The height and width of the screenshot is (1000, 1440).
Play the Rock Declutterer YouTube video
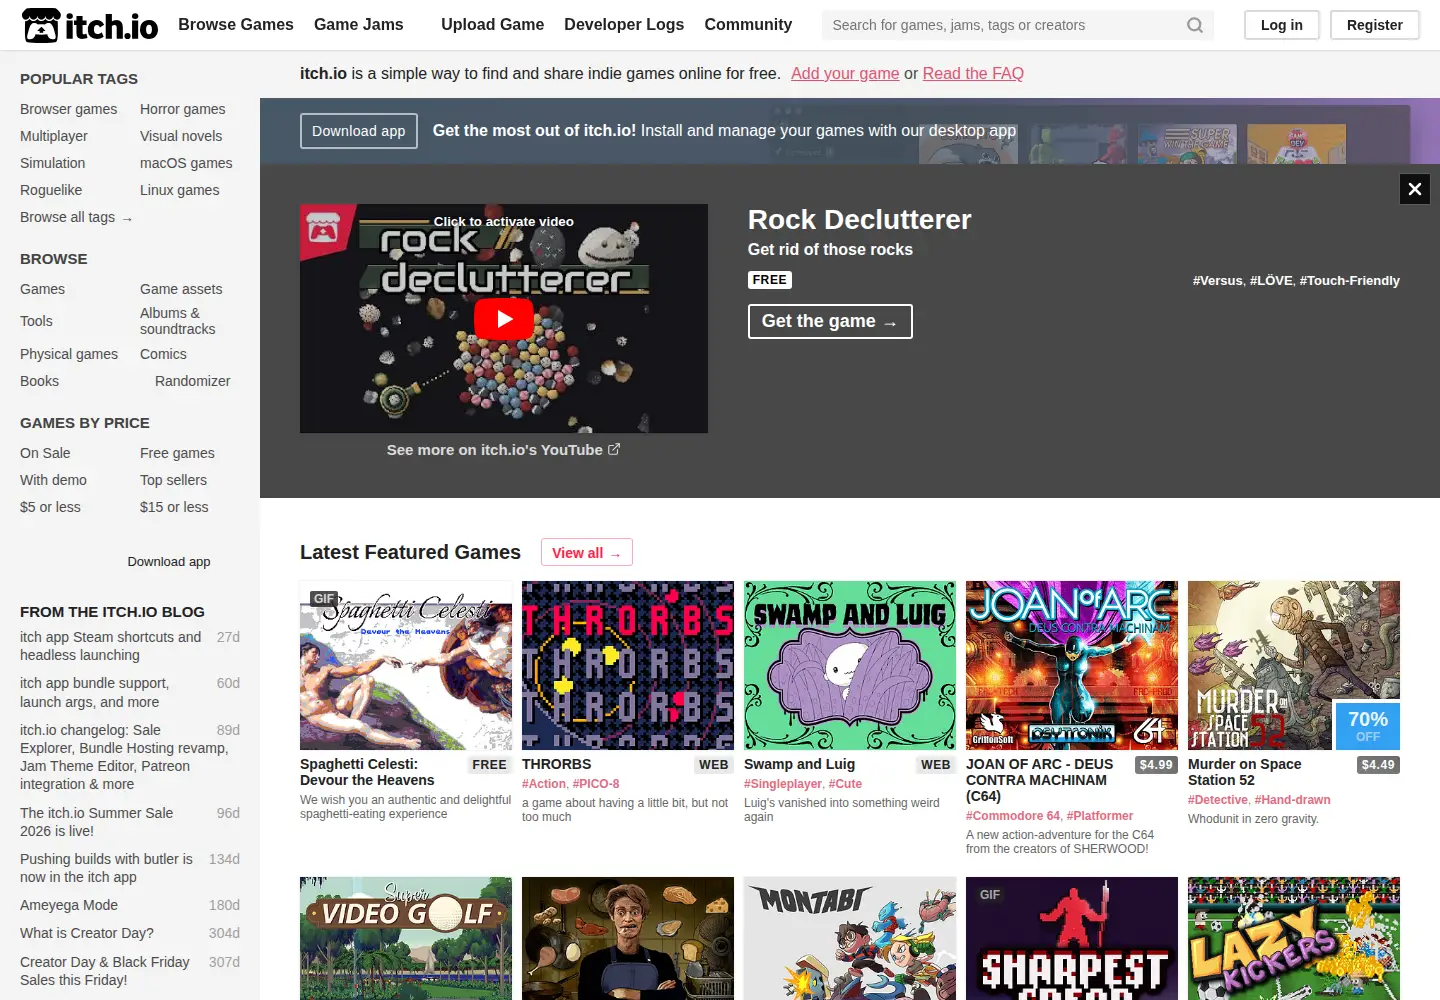[x=504, y=319]
